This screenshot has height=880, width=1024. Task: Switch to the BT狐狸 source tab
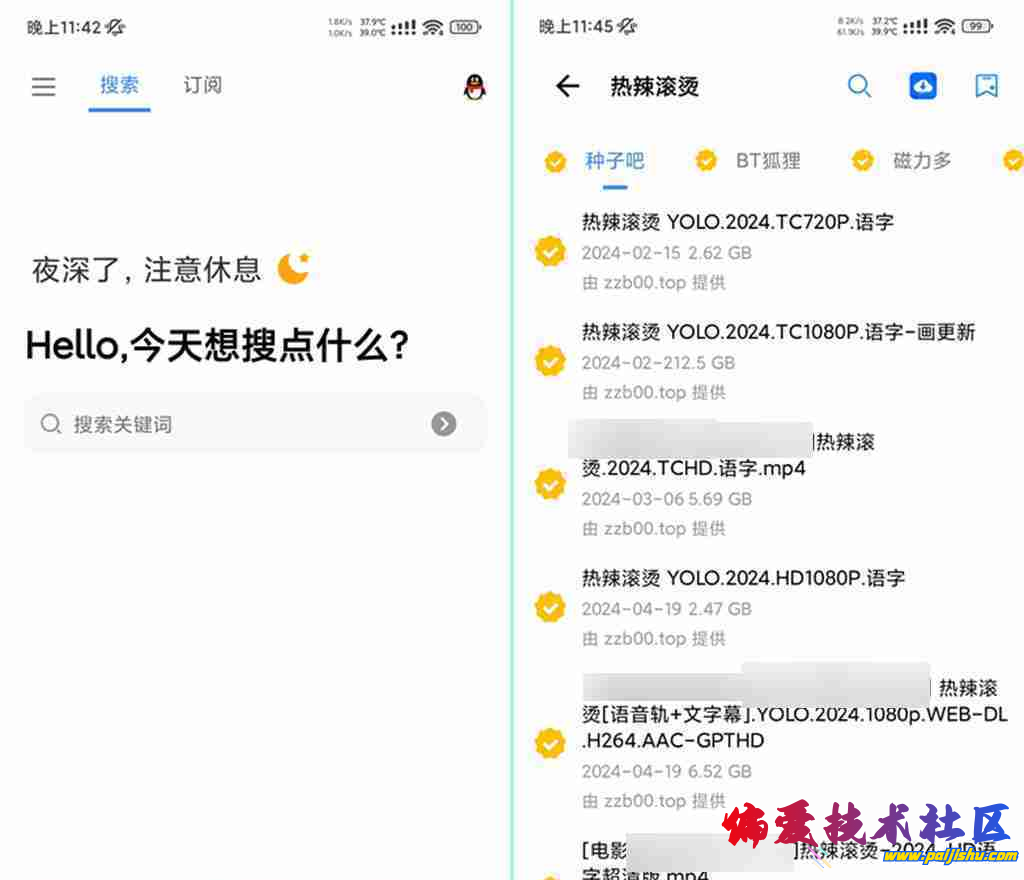(768, 161)
